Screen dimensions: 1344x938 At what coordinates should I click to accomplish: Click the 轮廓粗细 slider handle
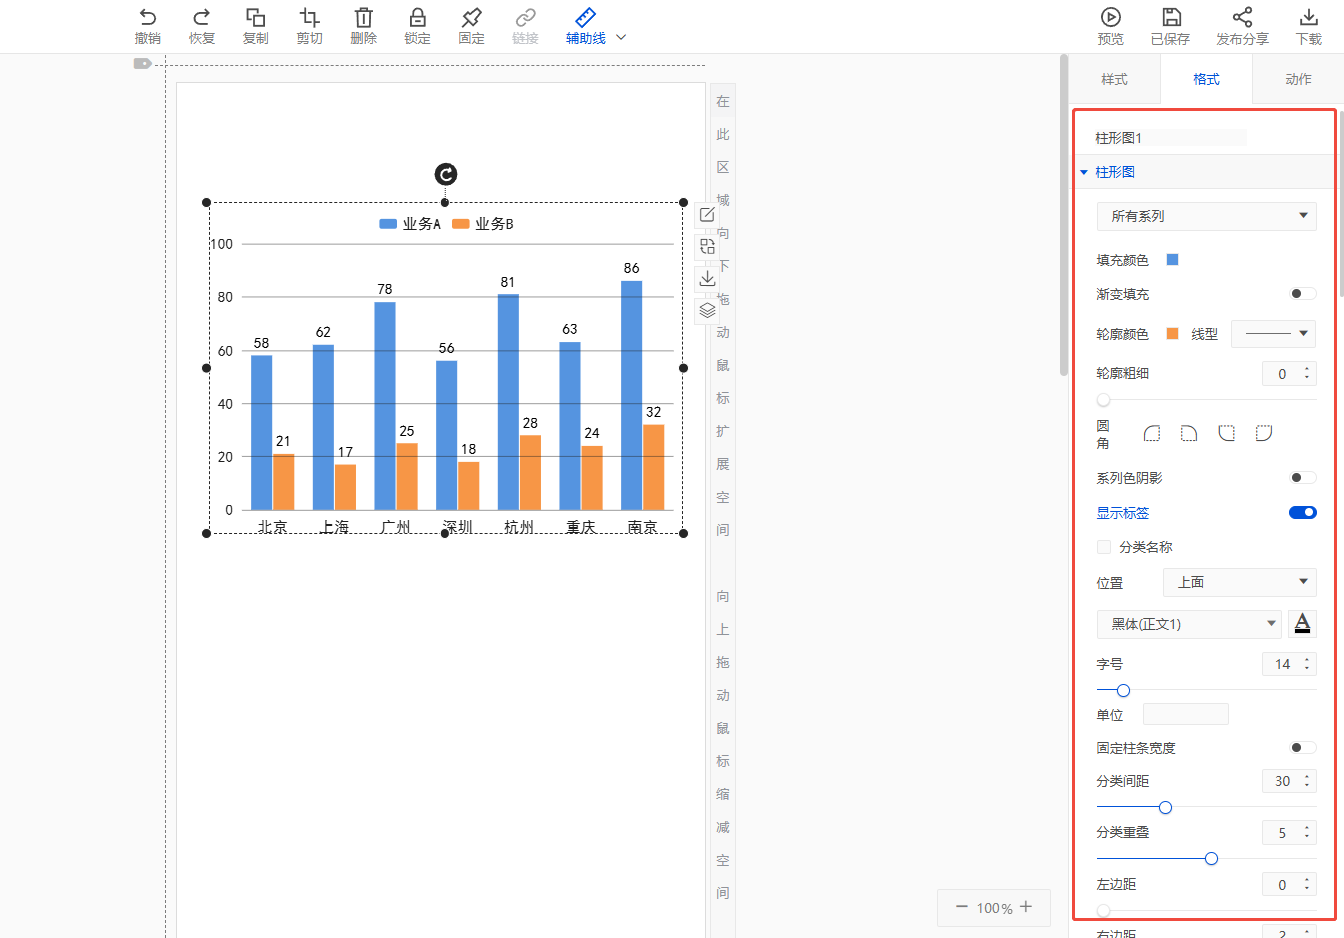pyautogui.click(x=1103, y=400)
